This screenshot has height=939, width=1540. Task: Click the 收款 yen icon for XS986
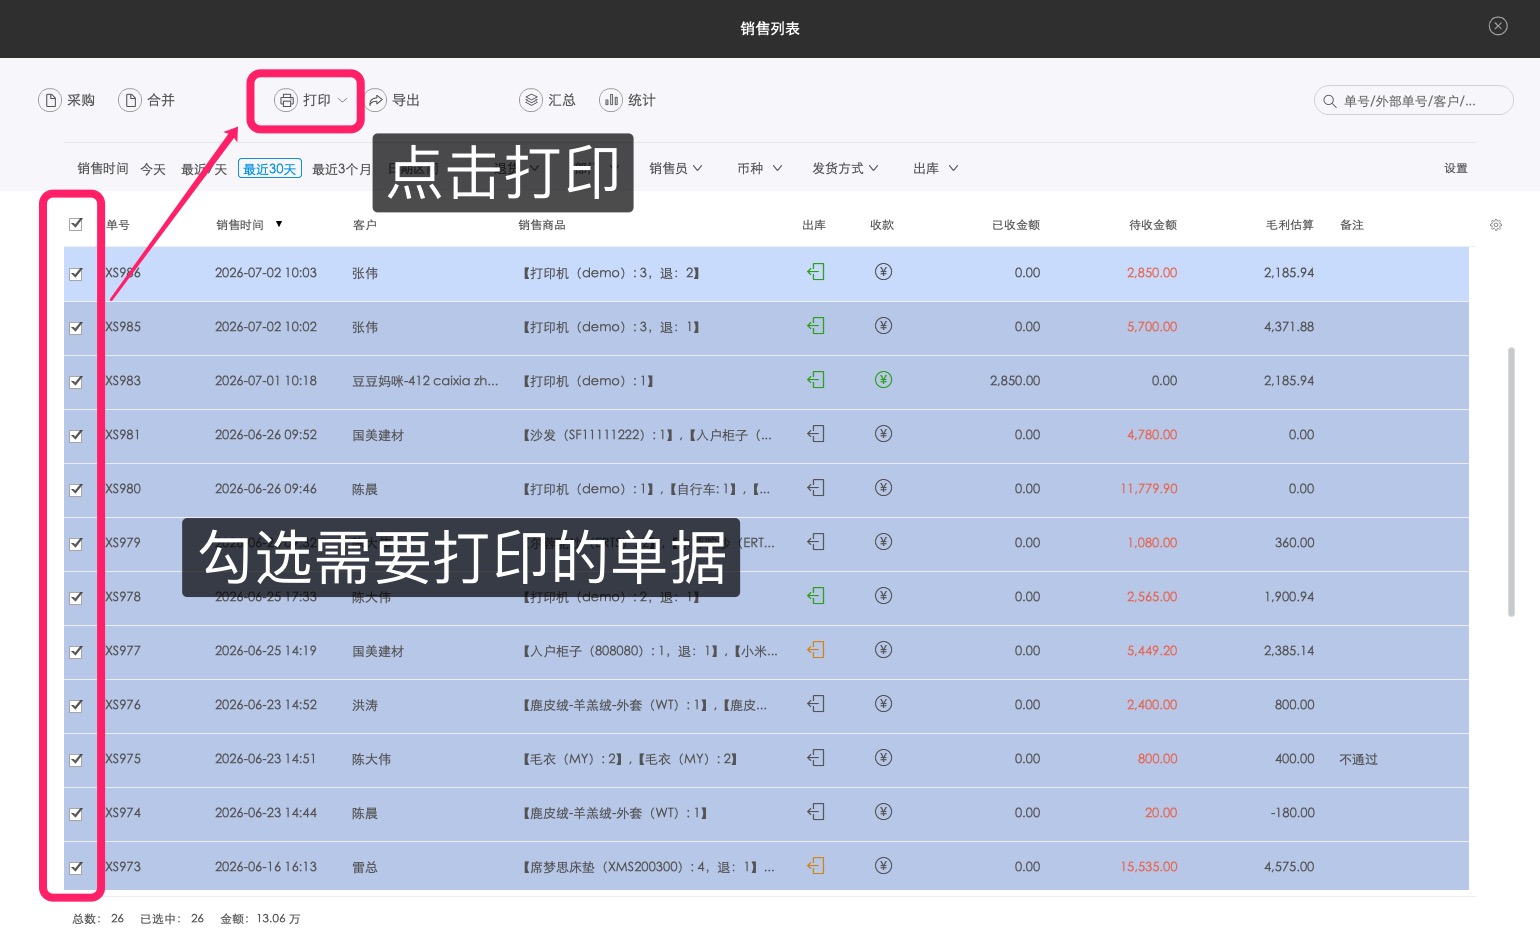[883, 272]
